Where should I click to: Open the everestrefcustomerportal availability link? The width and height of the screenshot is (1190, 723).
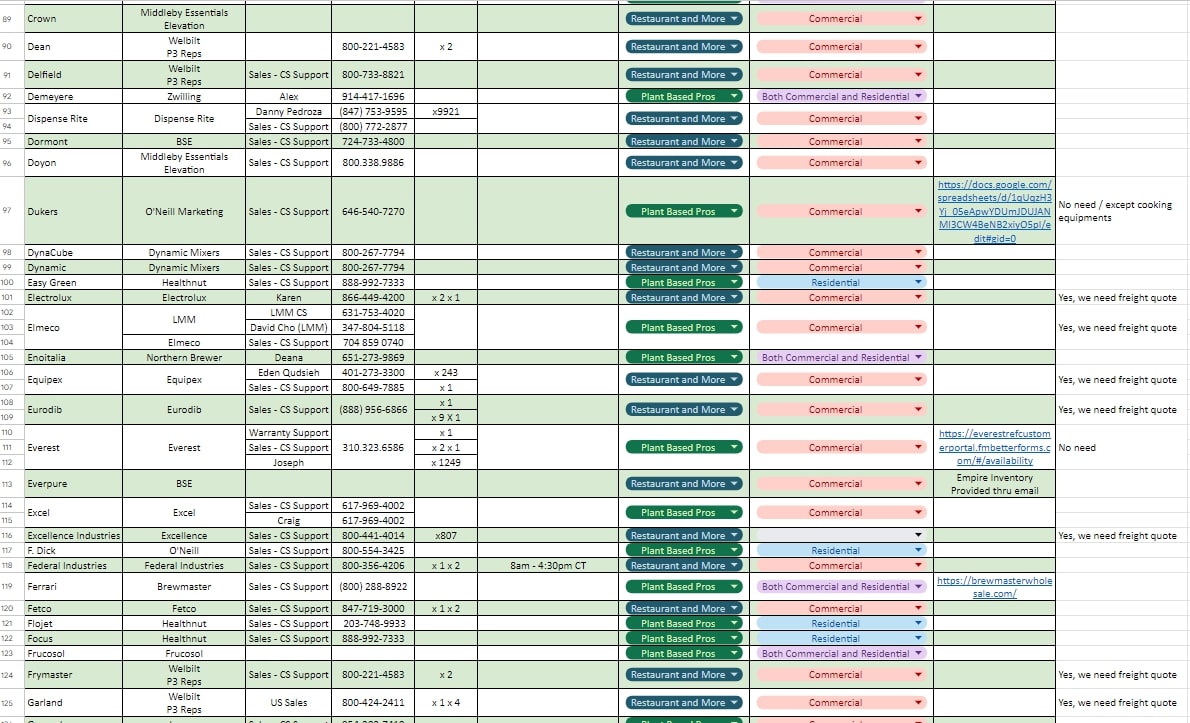point(994,448)
